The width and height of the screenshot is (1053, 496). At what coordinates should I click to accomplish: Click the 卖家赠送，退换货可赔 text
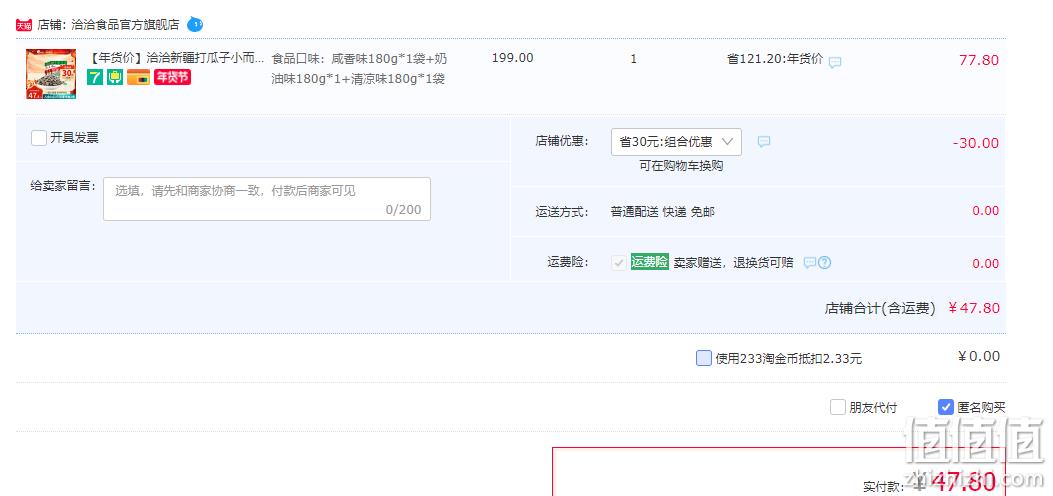(x=733, y=262)
